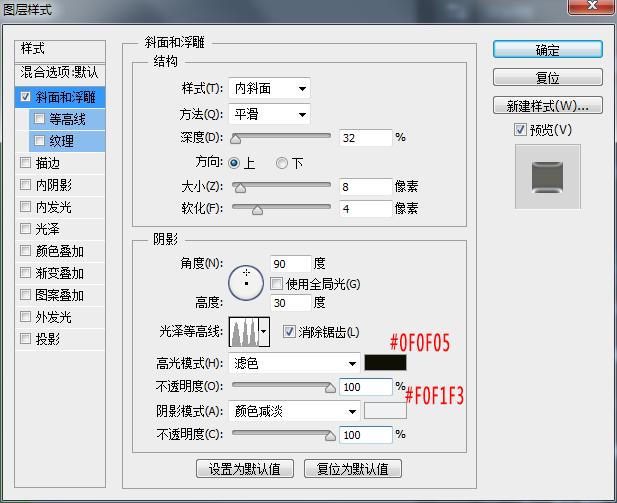Screen dimensions: 617x503
Task: Click the 复位 reset button
Action: tap(547, 77)
